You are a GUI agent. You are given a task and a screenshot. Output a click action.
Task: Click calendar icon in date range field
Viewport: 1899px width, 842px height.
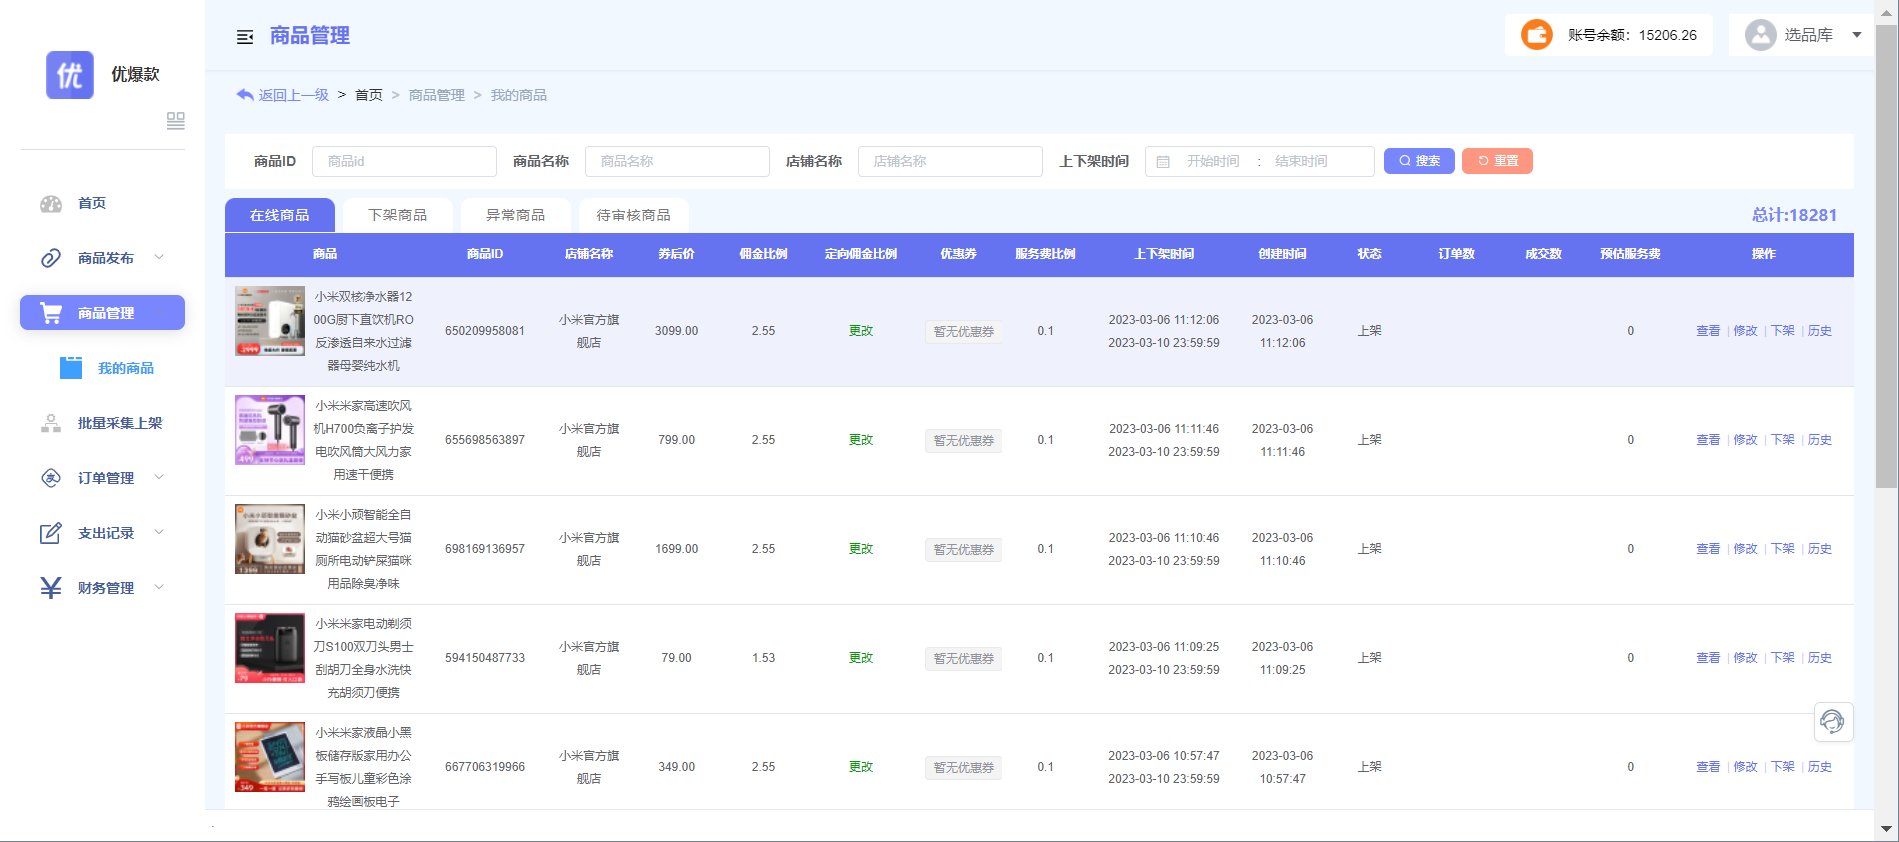(1163, 162)
